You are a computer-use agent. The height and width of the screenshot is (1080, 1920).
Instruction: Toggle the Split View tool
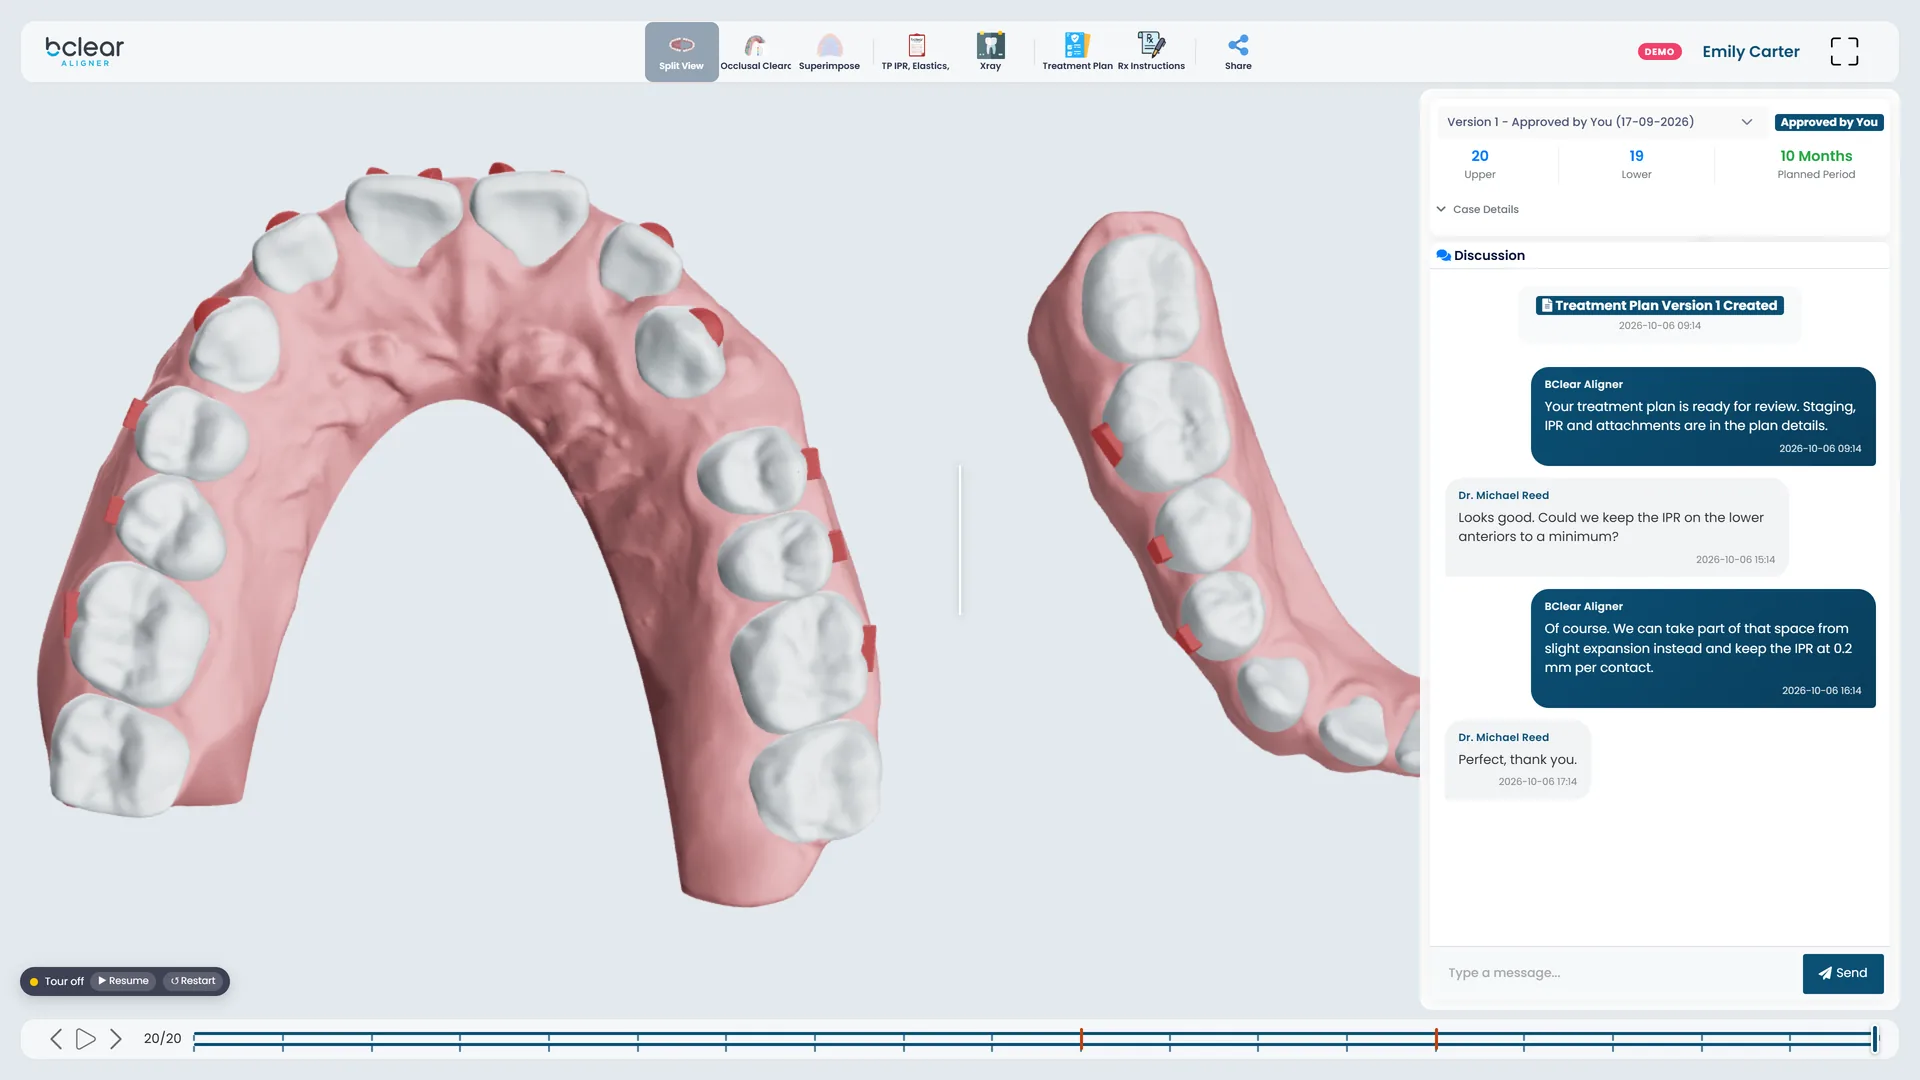coord(681,52)
